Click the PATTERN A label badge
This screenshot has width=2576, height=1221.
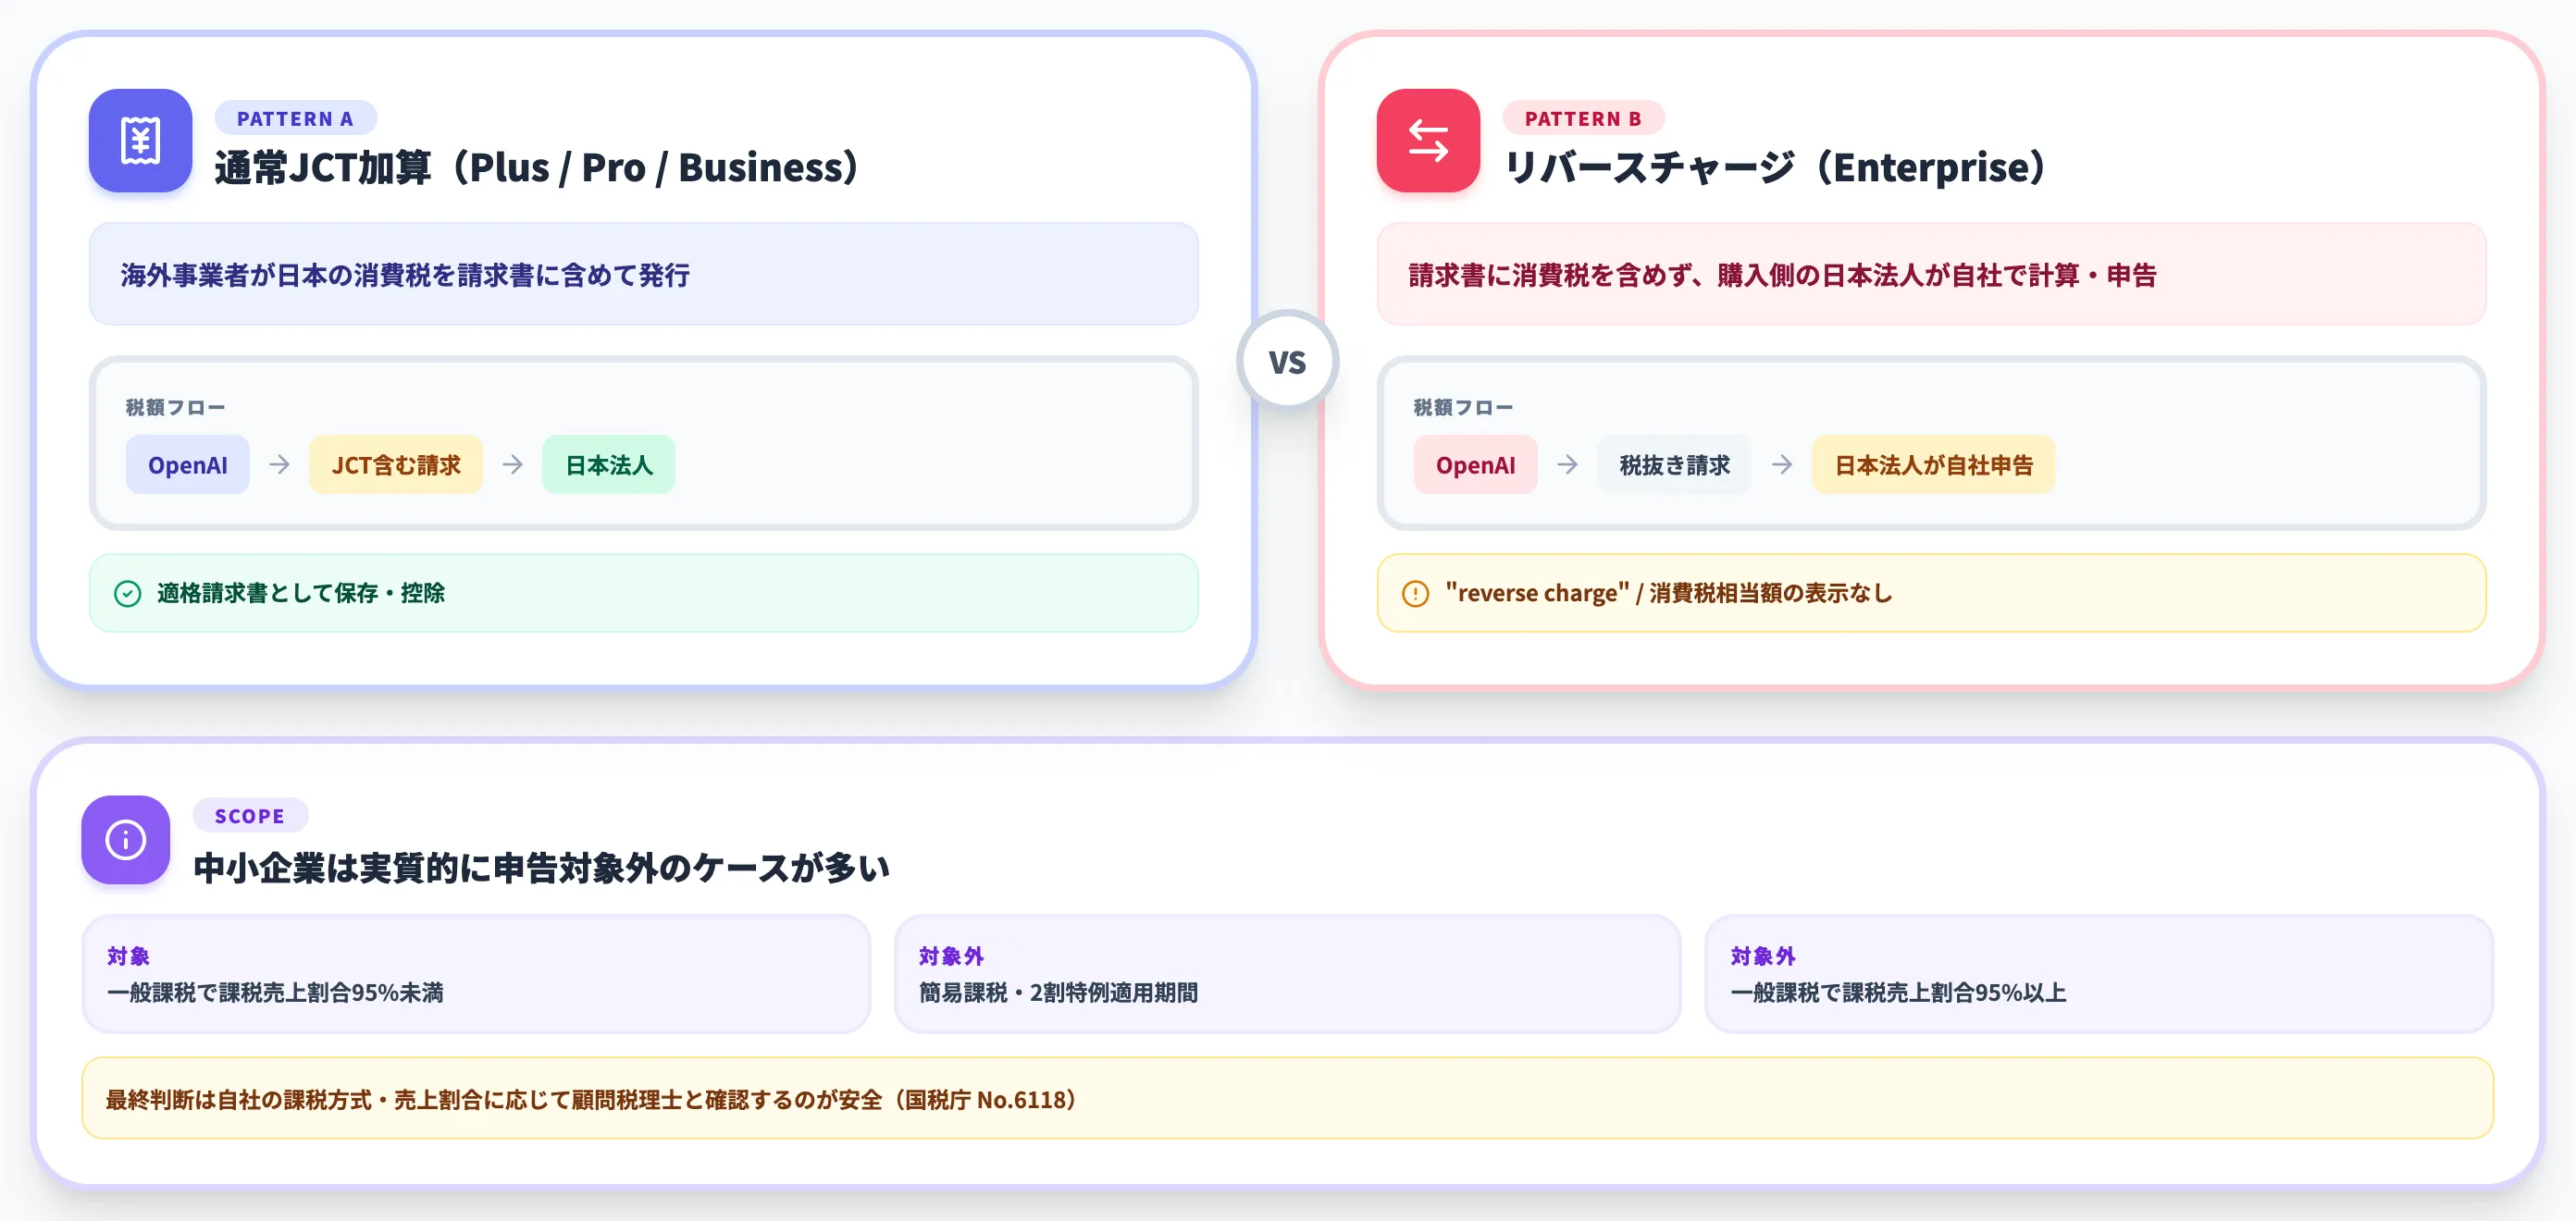(x=295, y=118)
